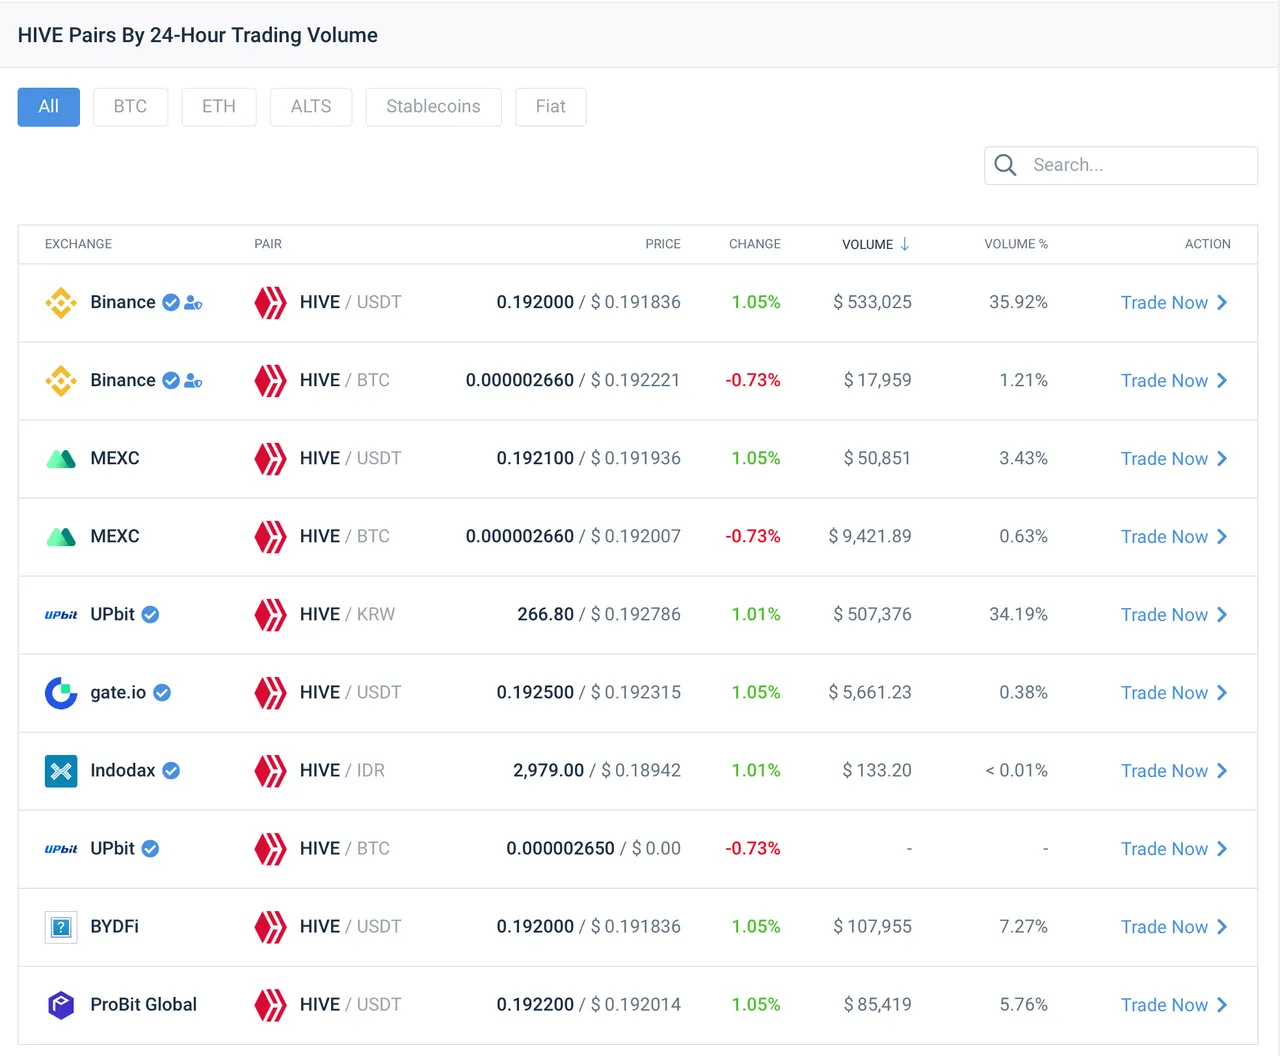The height and width of the screenshot is (1056, 1280).
Task: Open Trade Now for Binance HIVE/USDT
Action: coord(1174,303)
